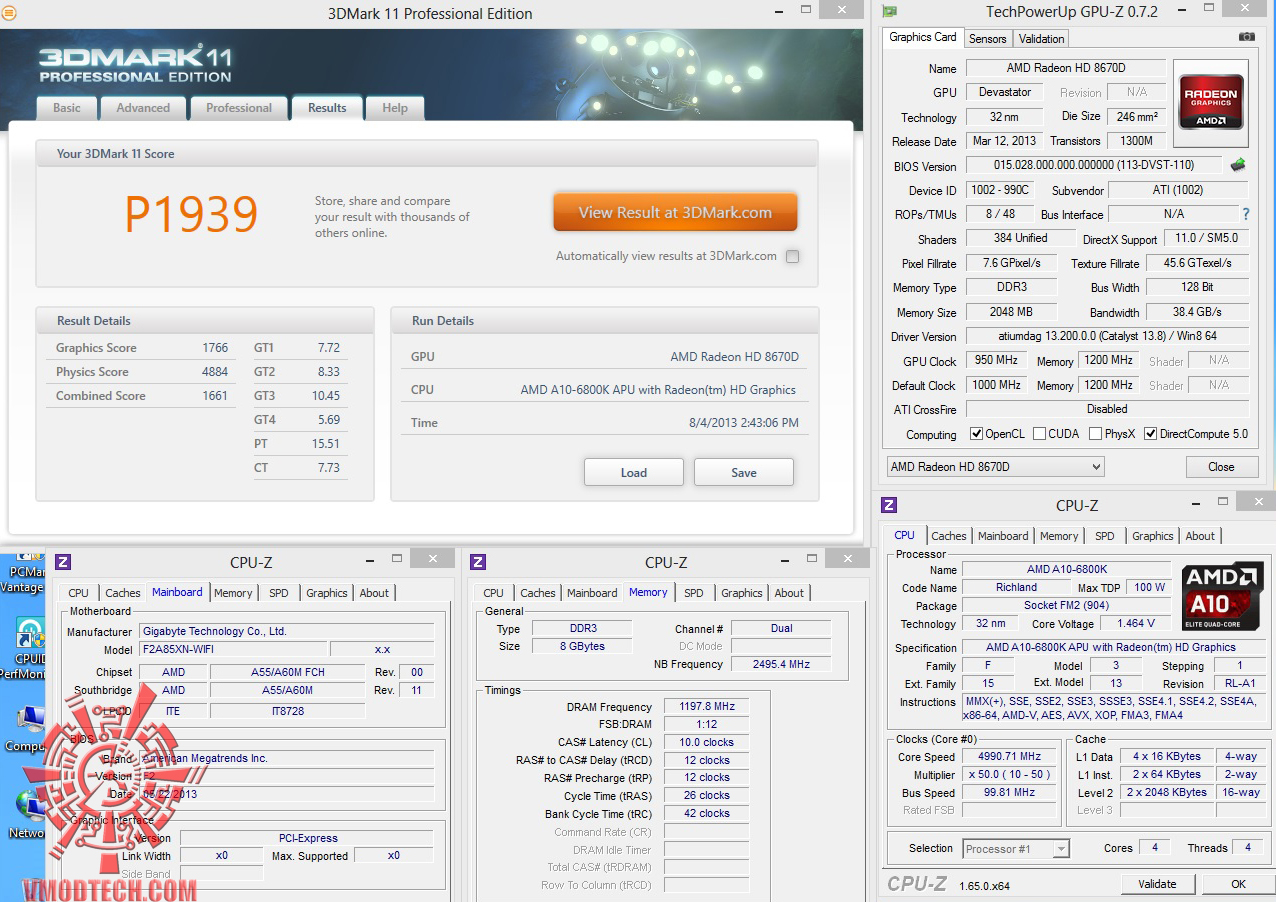Open the CPUID PerfMonitor desktop shortcut
This screenshot has height=902, width=1276.
26,646
